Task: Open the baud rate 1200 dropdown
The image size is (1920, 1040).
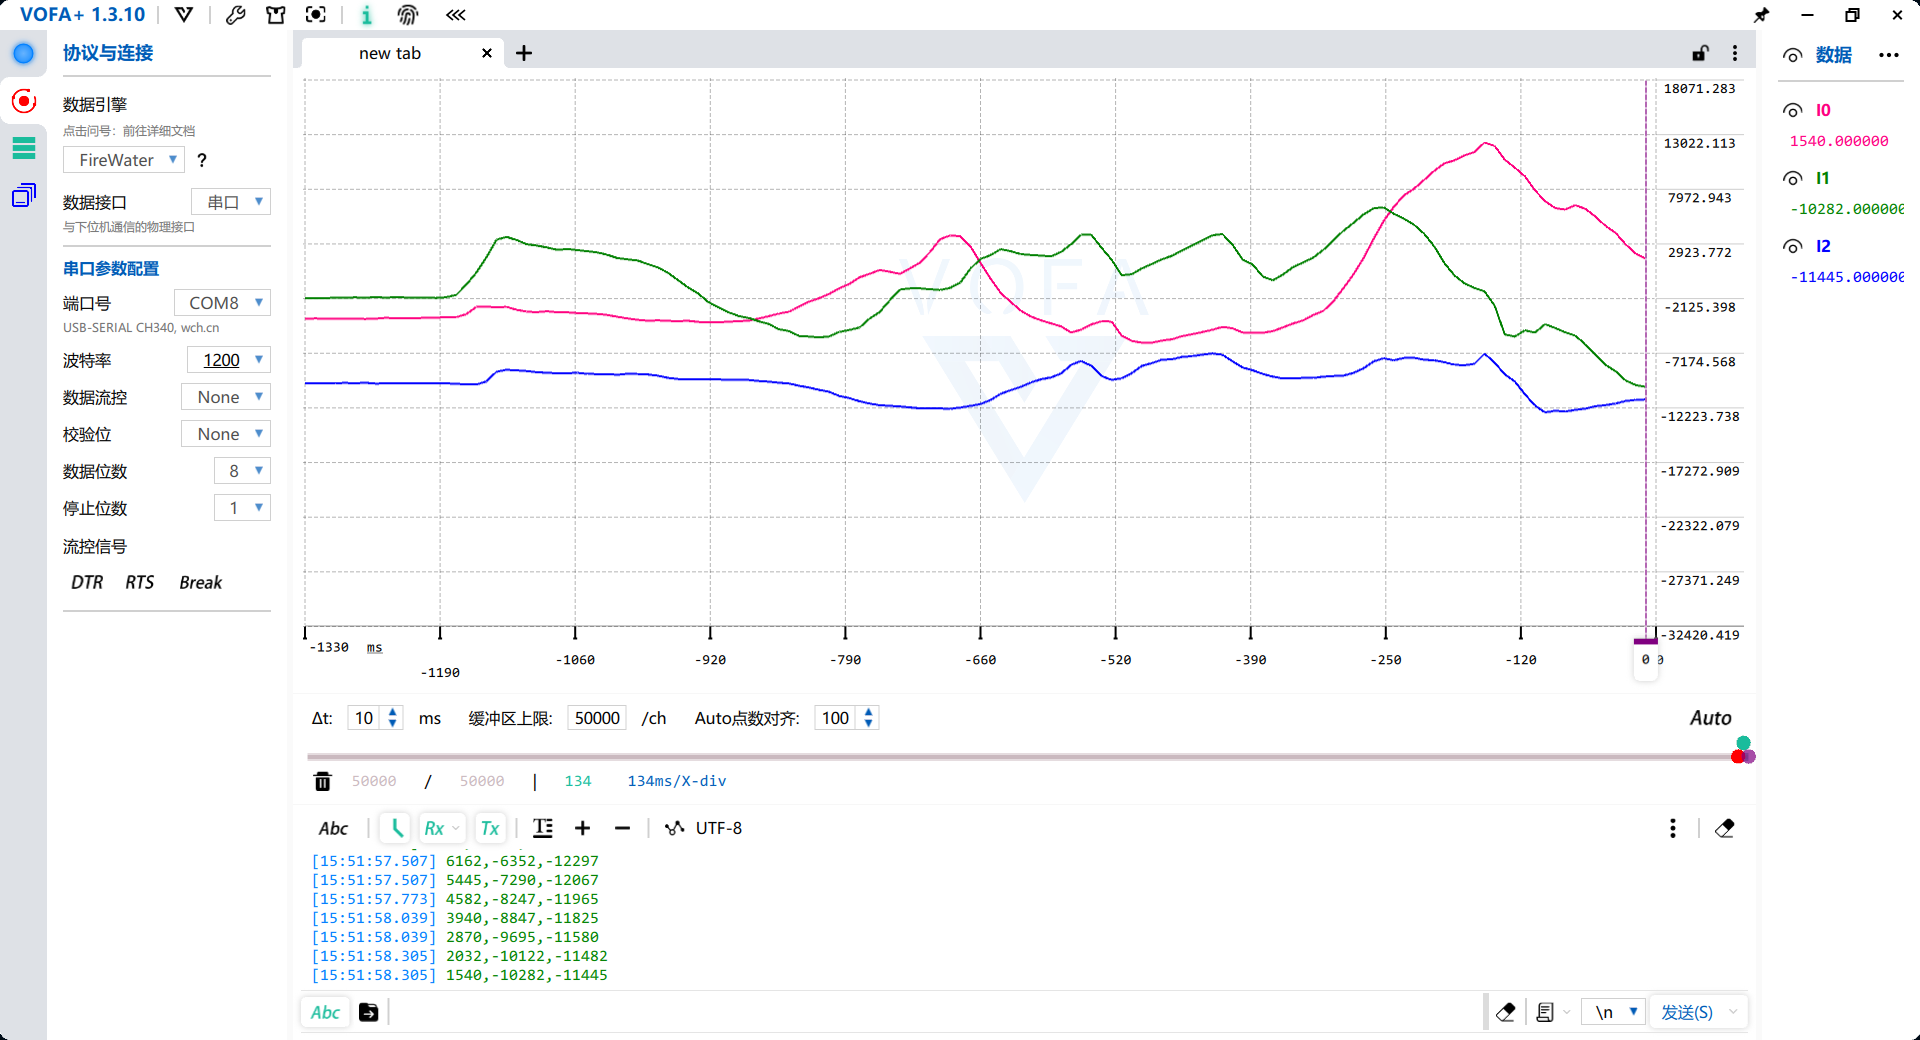Action: coord(229,360)
